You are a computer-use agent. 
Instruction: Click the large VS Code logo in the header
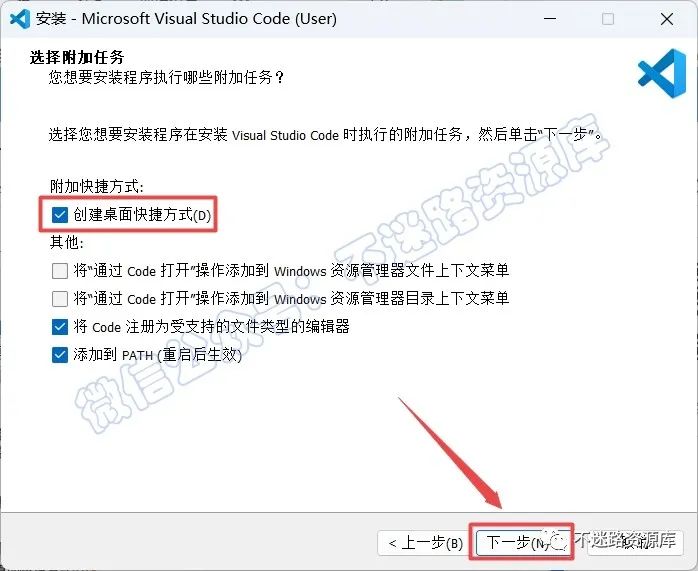pyautogui.click(x=662, y=73)
